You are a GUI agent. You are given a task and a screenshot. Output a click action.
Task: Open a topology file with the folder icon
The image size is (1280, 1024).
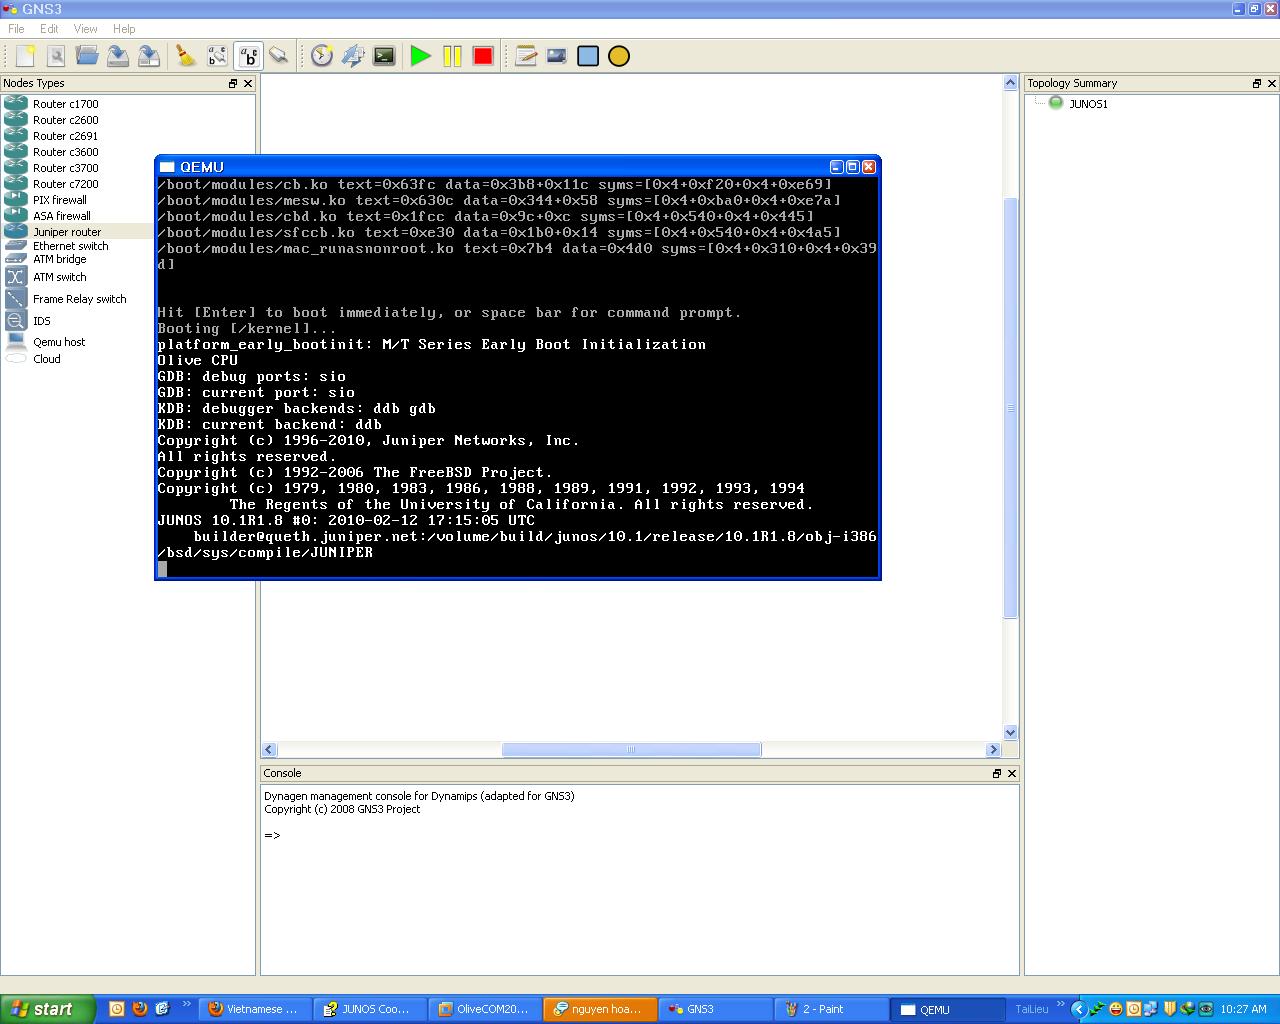(87, 56)
